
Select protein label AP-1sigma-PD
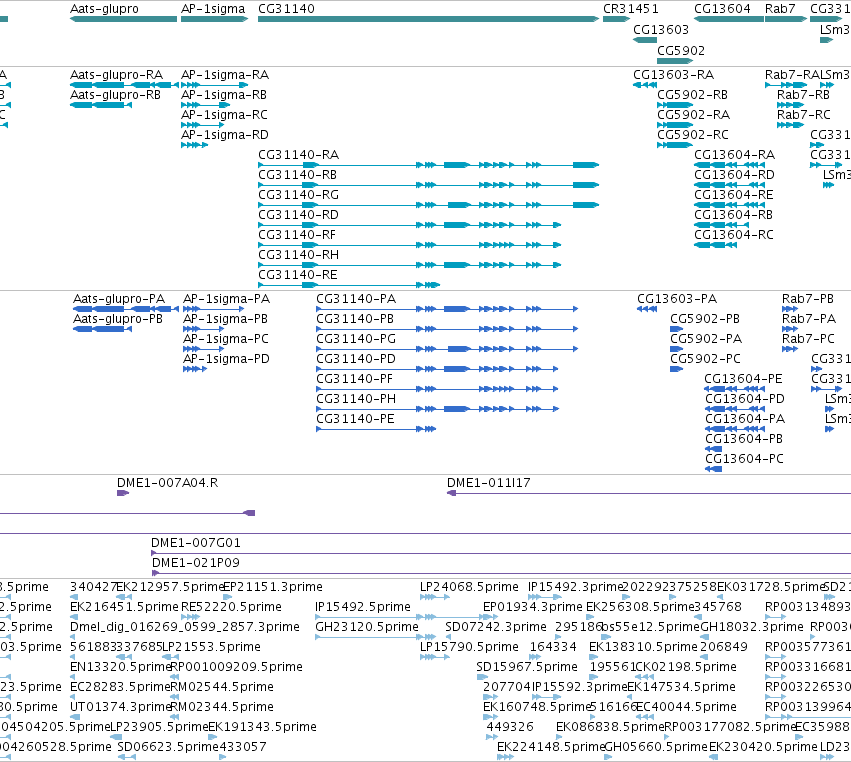226,359
